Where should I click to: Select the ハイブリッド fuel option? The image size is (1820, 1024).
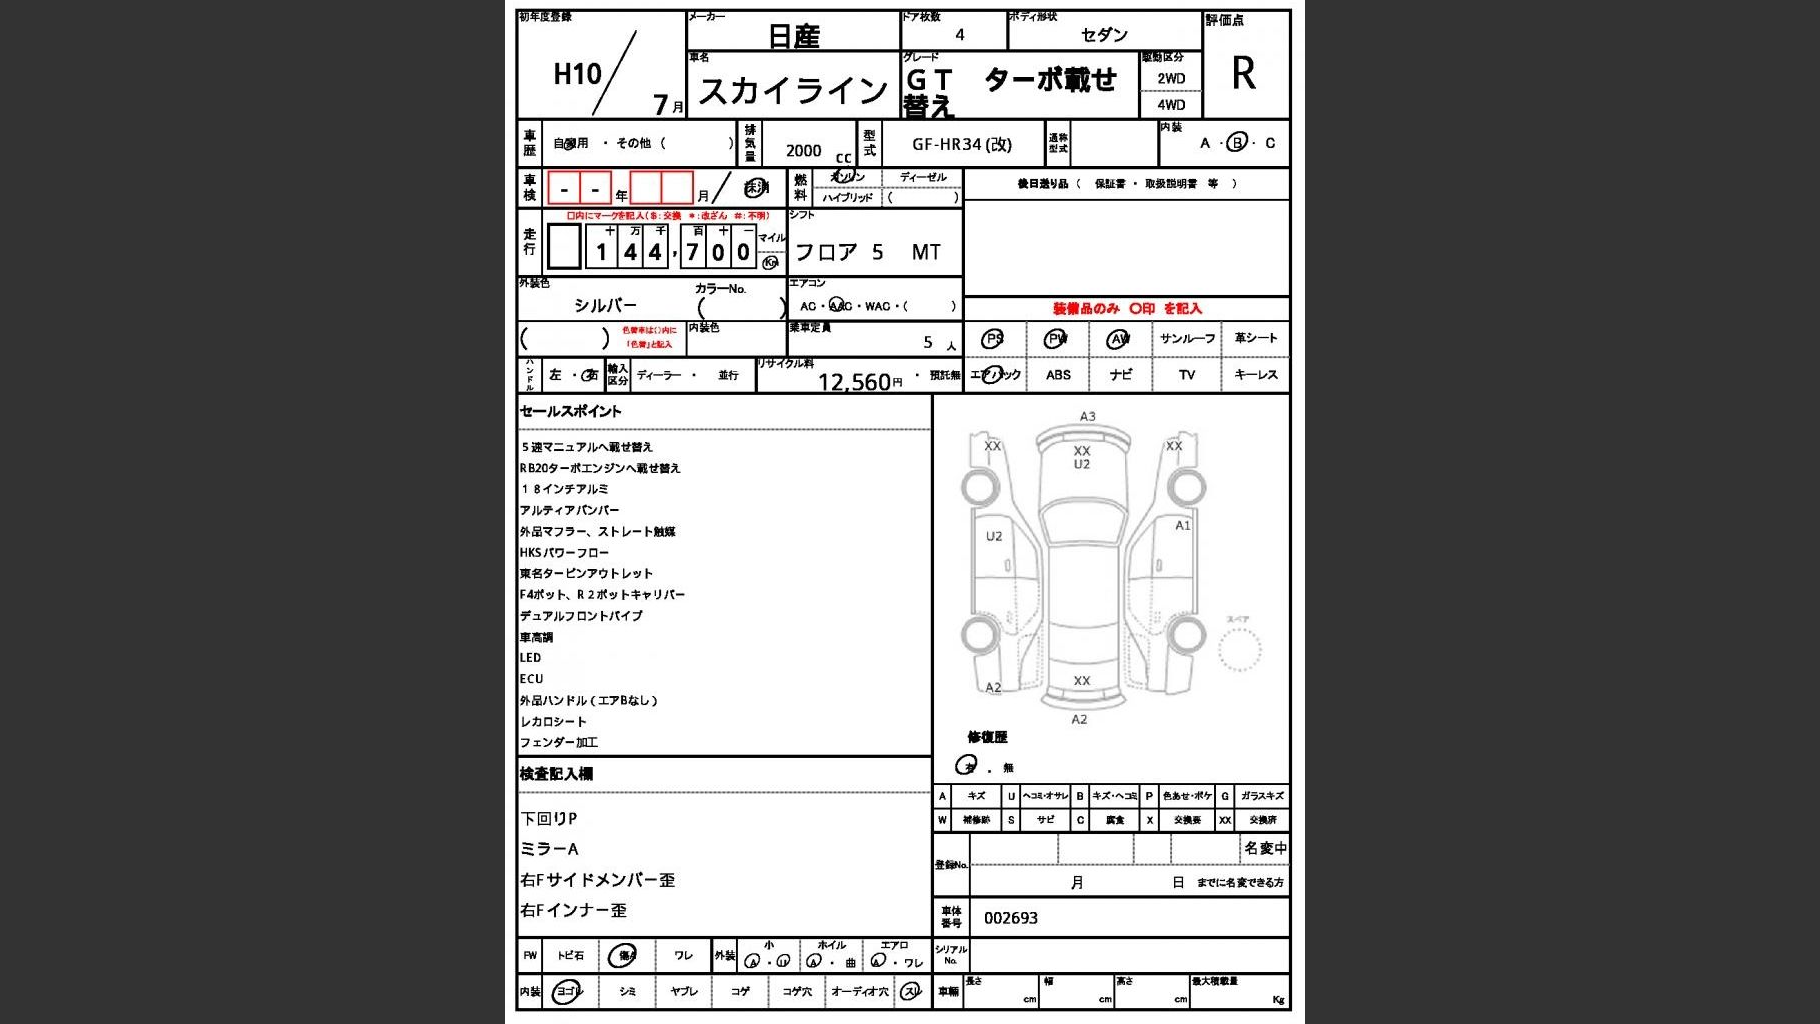tap(847, 197)
